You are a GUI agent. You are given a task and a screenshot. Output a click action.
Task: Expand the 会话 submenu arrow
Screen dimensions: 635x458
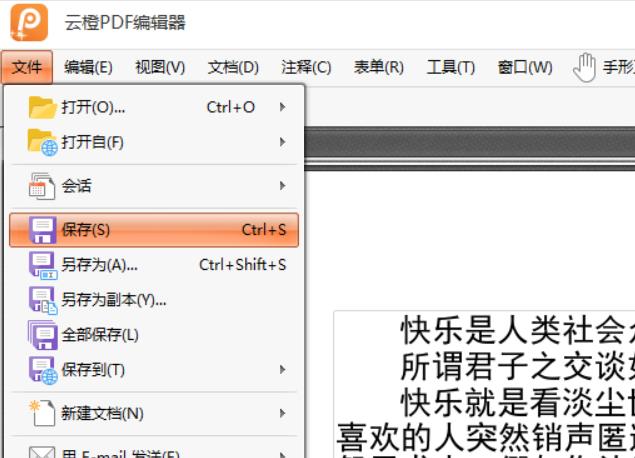(282, 186)
